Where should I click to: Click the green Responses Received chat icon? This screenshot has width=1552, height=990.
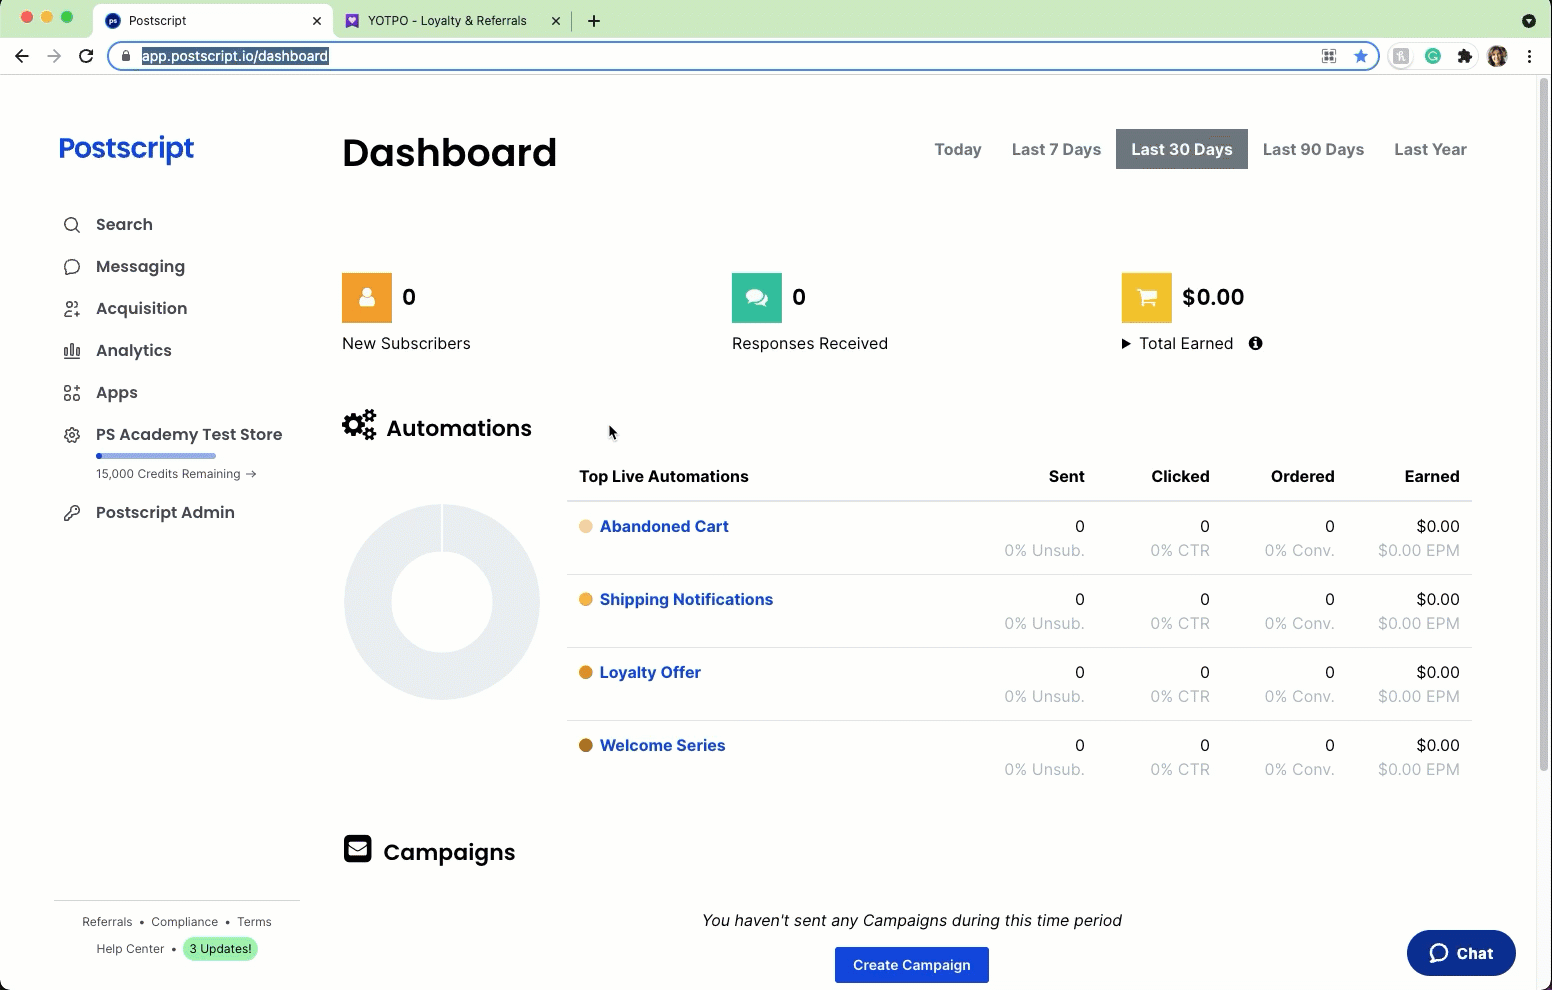pyautogui.click(x=757, y=298)
